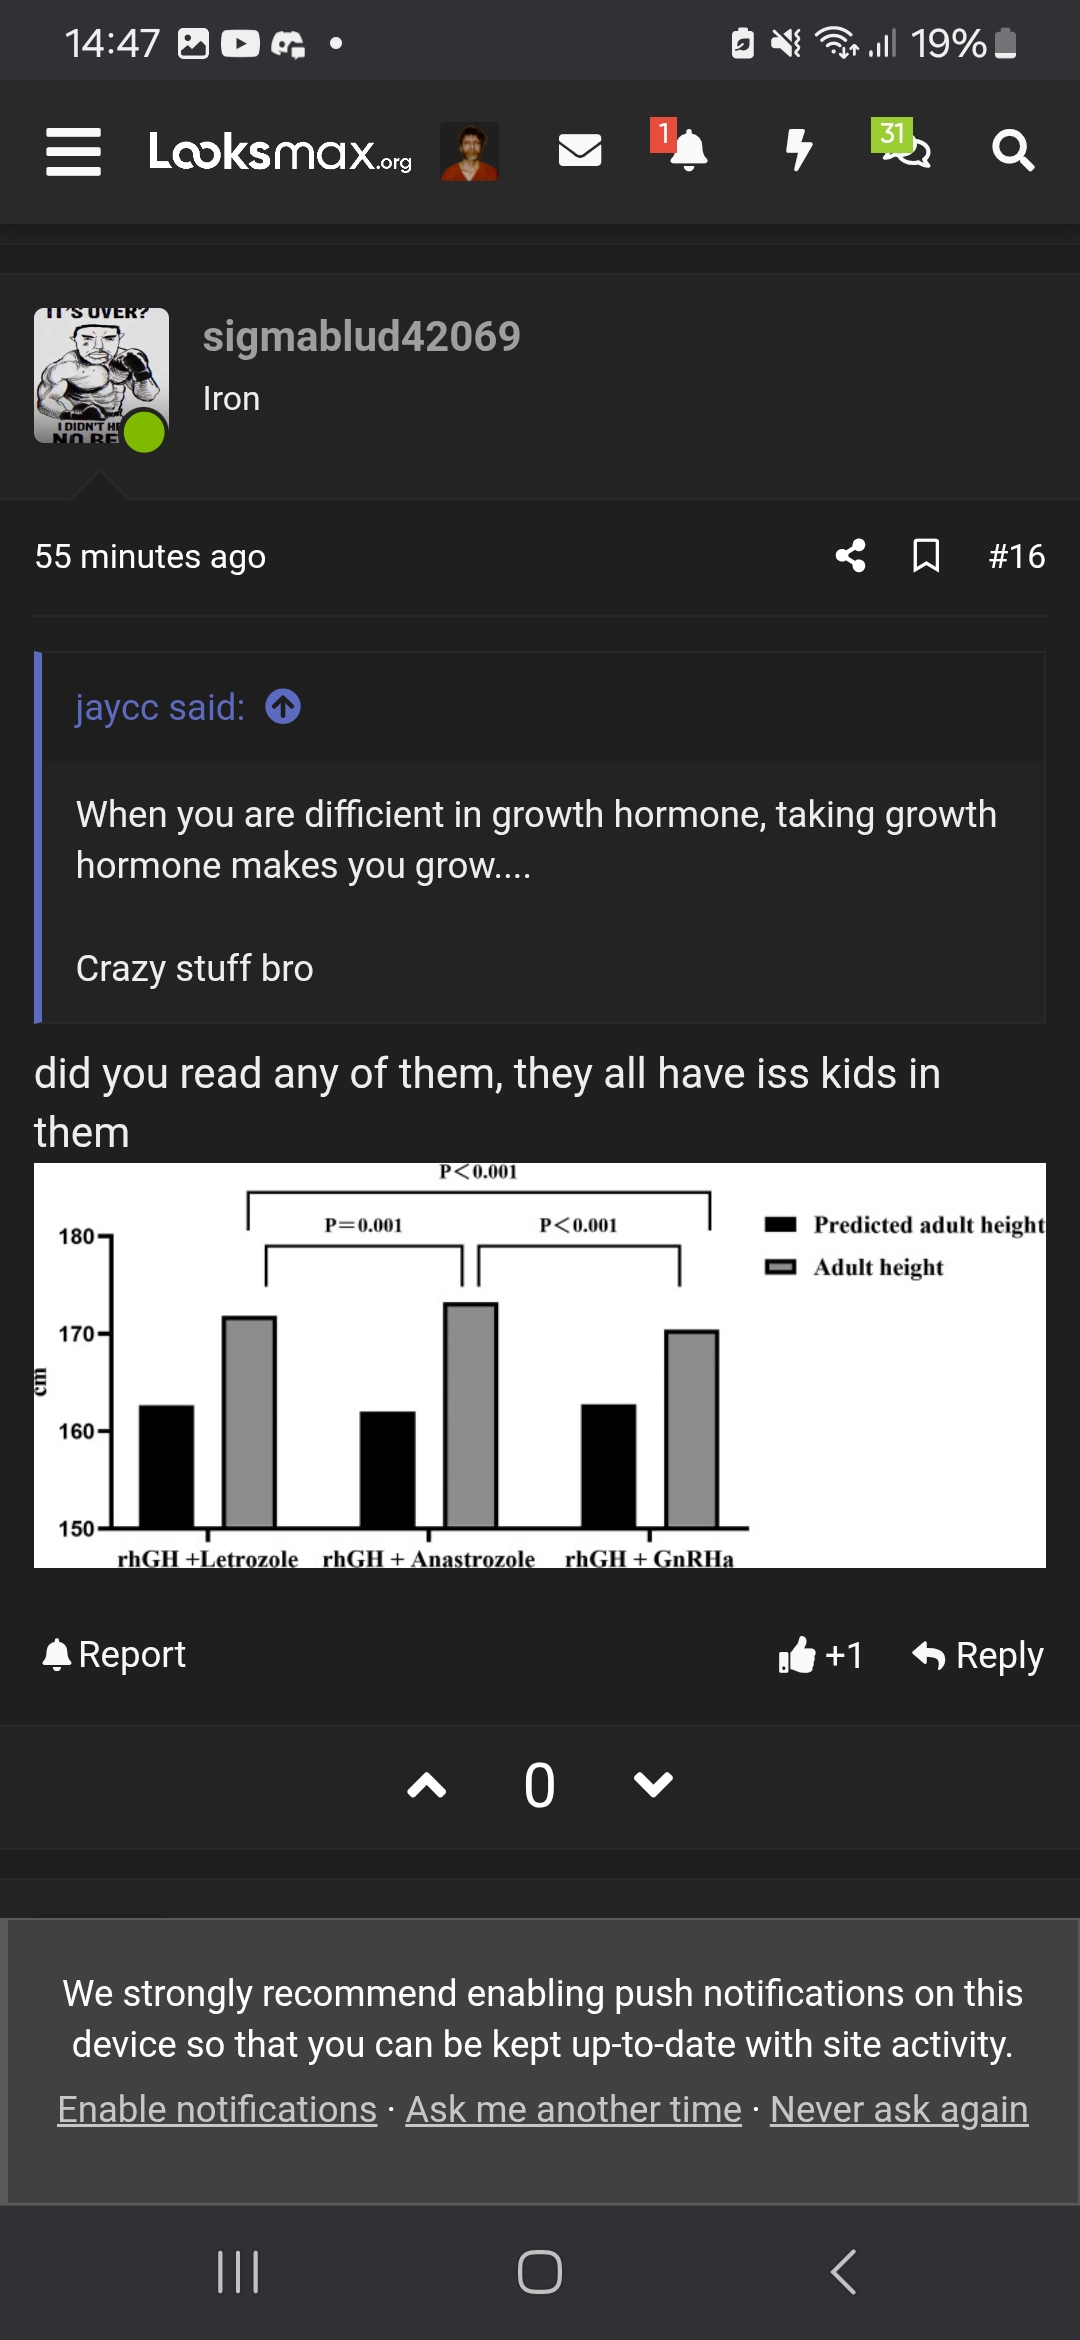Bookmark post #16
Screen dimensions: 1080x2340
point(927,557)
